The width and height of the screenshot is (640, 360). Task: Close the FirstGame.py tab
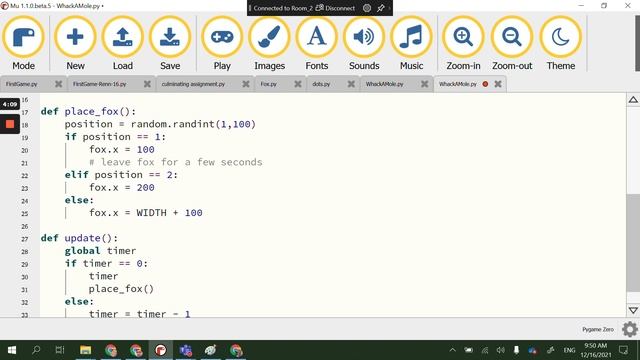coord(58,84)
